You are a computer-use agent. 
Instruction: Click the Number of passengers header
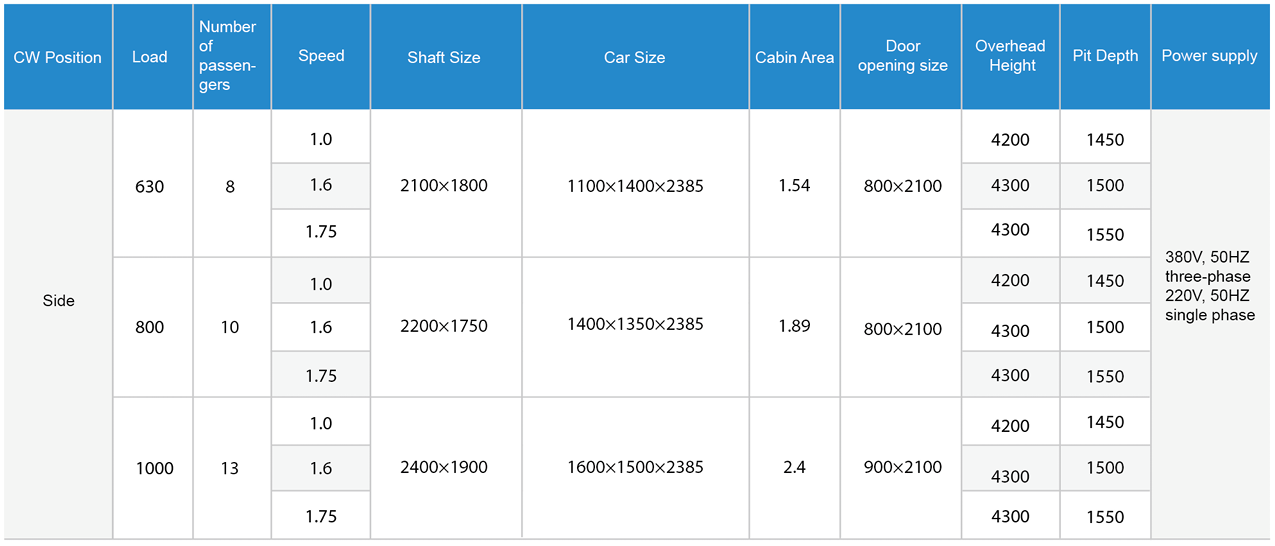229,56
